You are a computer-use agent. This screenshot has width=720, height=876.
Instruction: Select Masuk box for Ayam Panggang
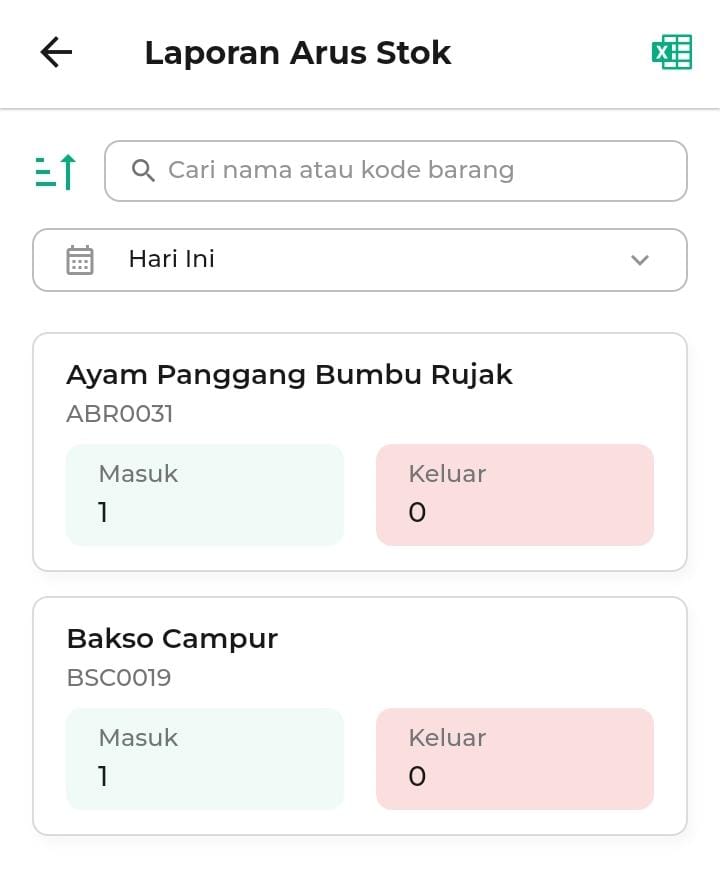[205, 495]
